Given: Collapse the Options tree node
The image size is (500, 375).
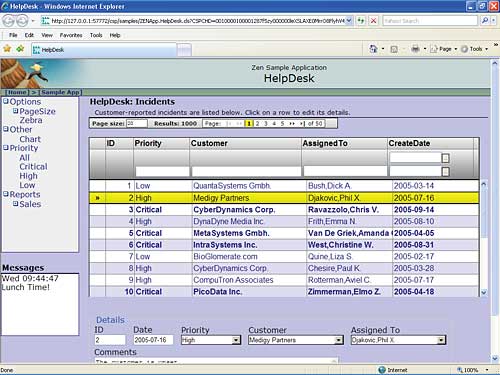Looking at the screenshot, I should pyautogui.click(x=6, y=101).
